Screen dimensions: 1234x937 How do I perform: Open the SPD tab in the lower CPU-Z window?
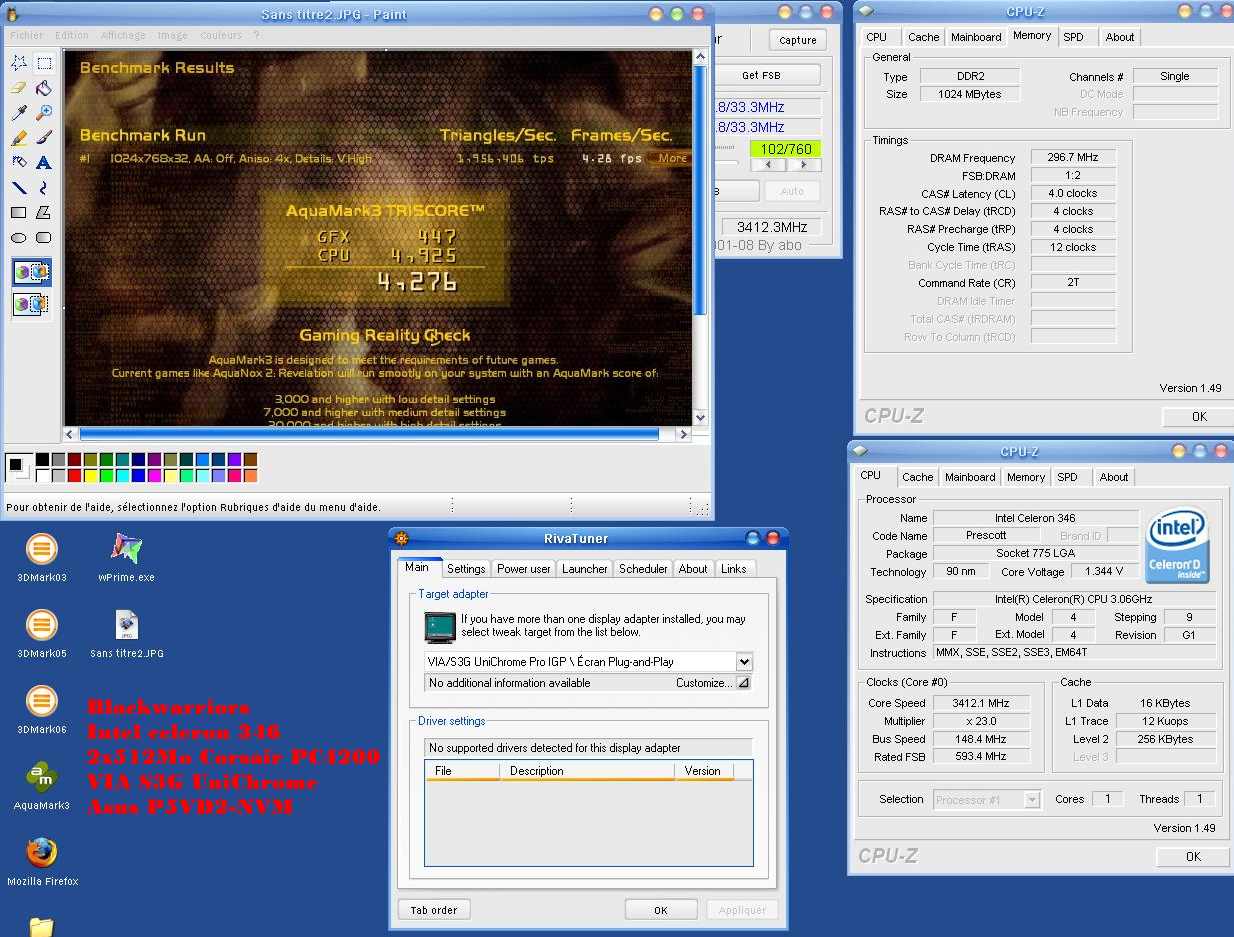pyautogui.click(x=1067, y=477)
